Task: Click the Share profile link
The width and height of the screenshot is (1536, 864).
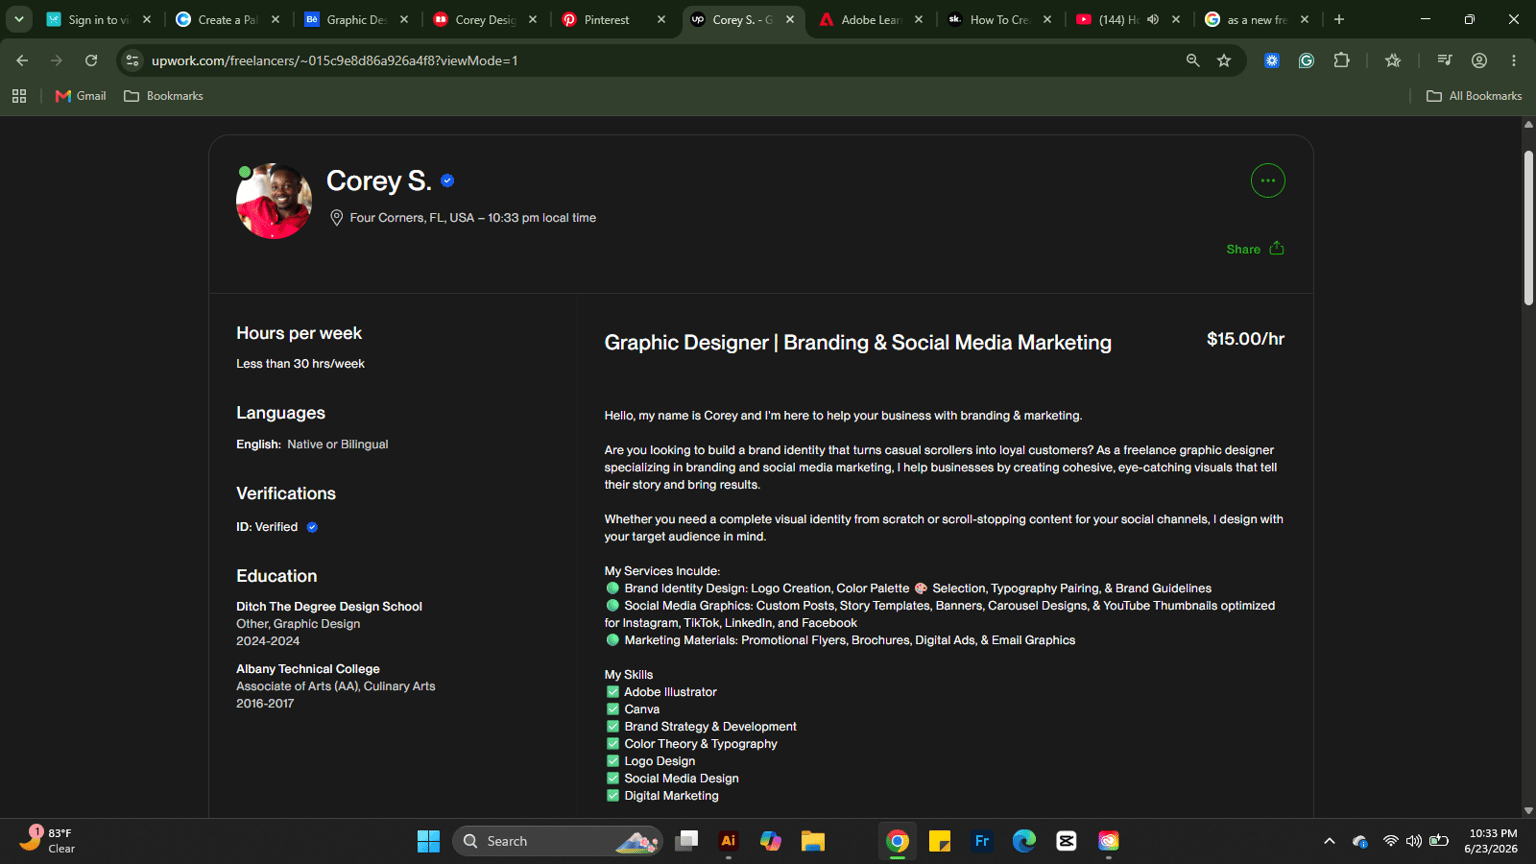Action: click(1255, 249)
